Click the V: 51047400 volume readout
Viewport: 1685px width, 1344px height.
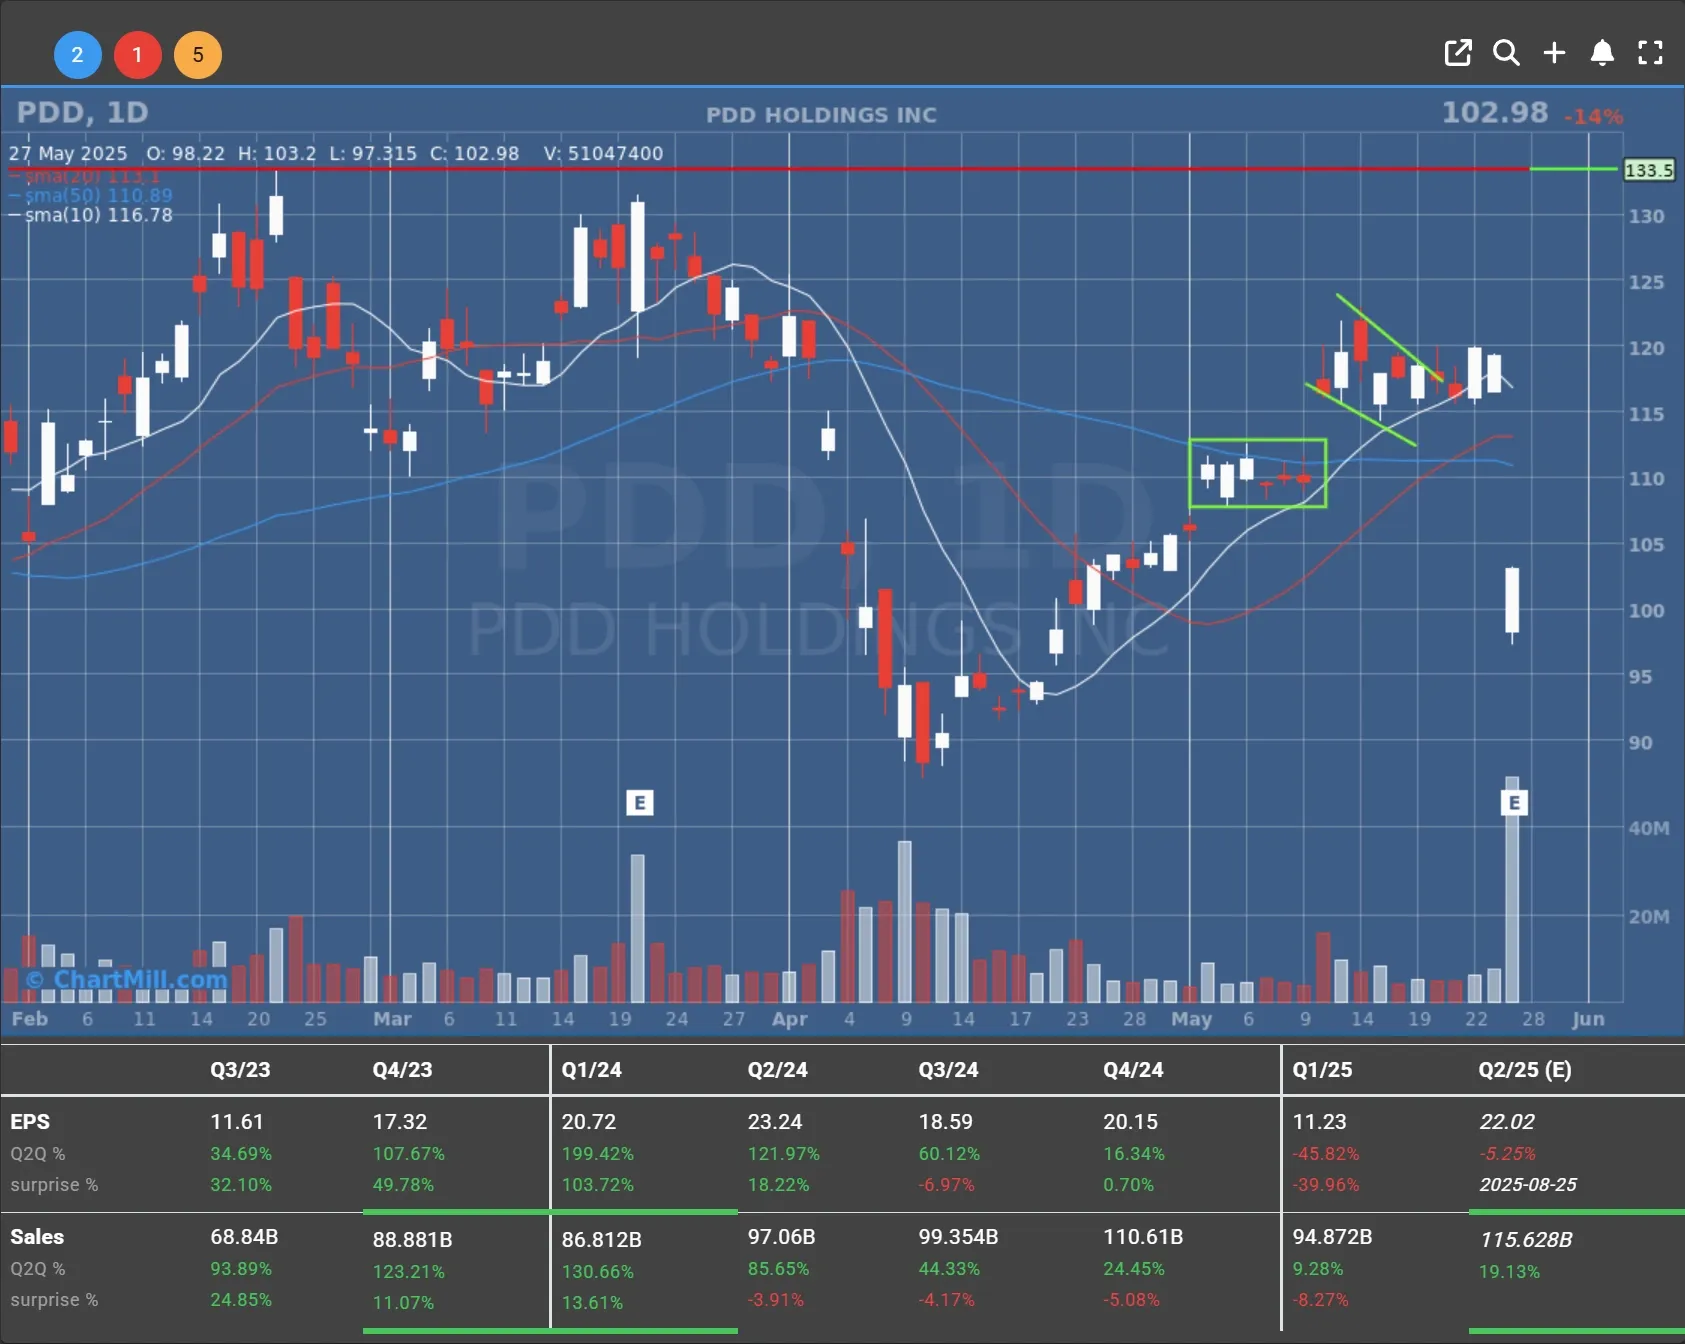coord(603,153)
